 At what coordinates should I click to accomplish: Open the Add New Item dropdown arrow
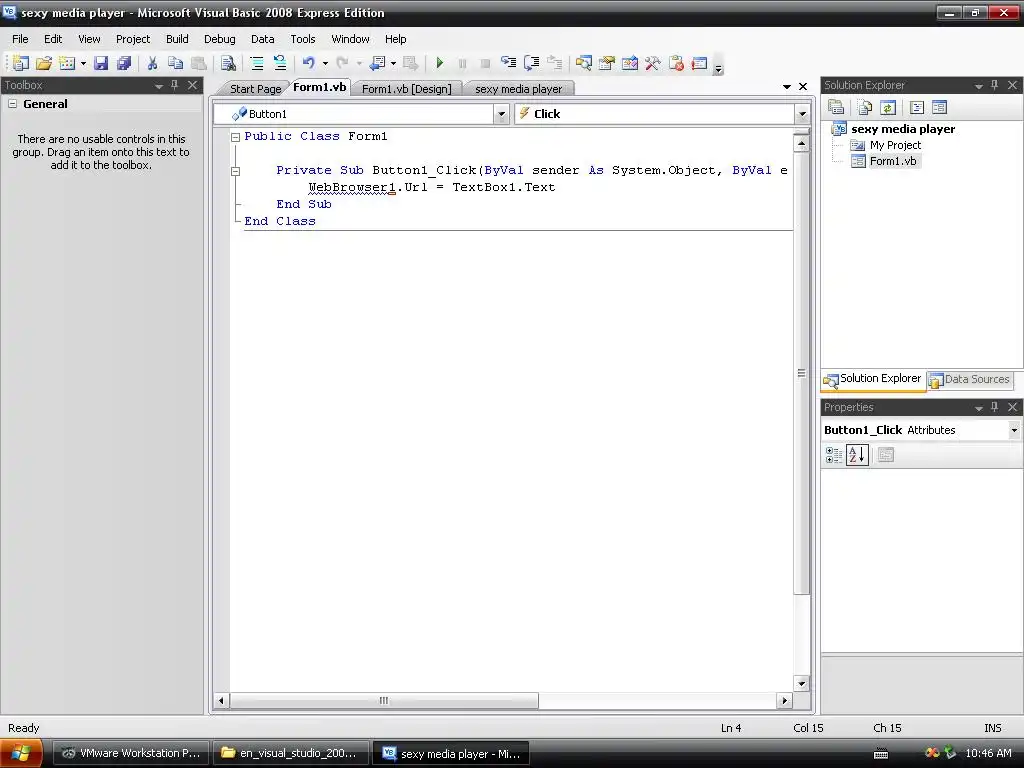click(83, 63)
